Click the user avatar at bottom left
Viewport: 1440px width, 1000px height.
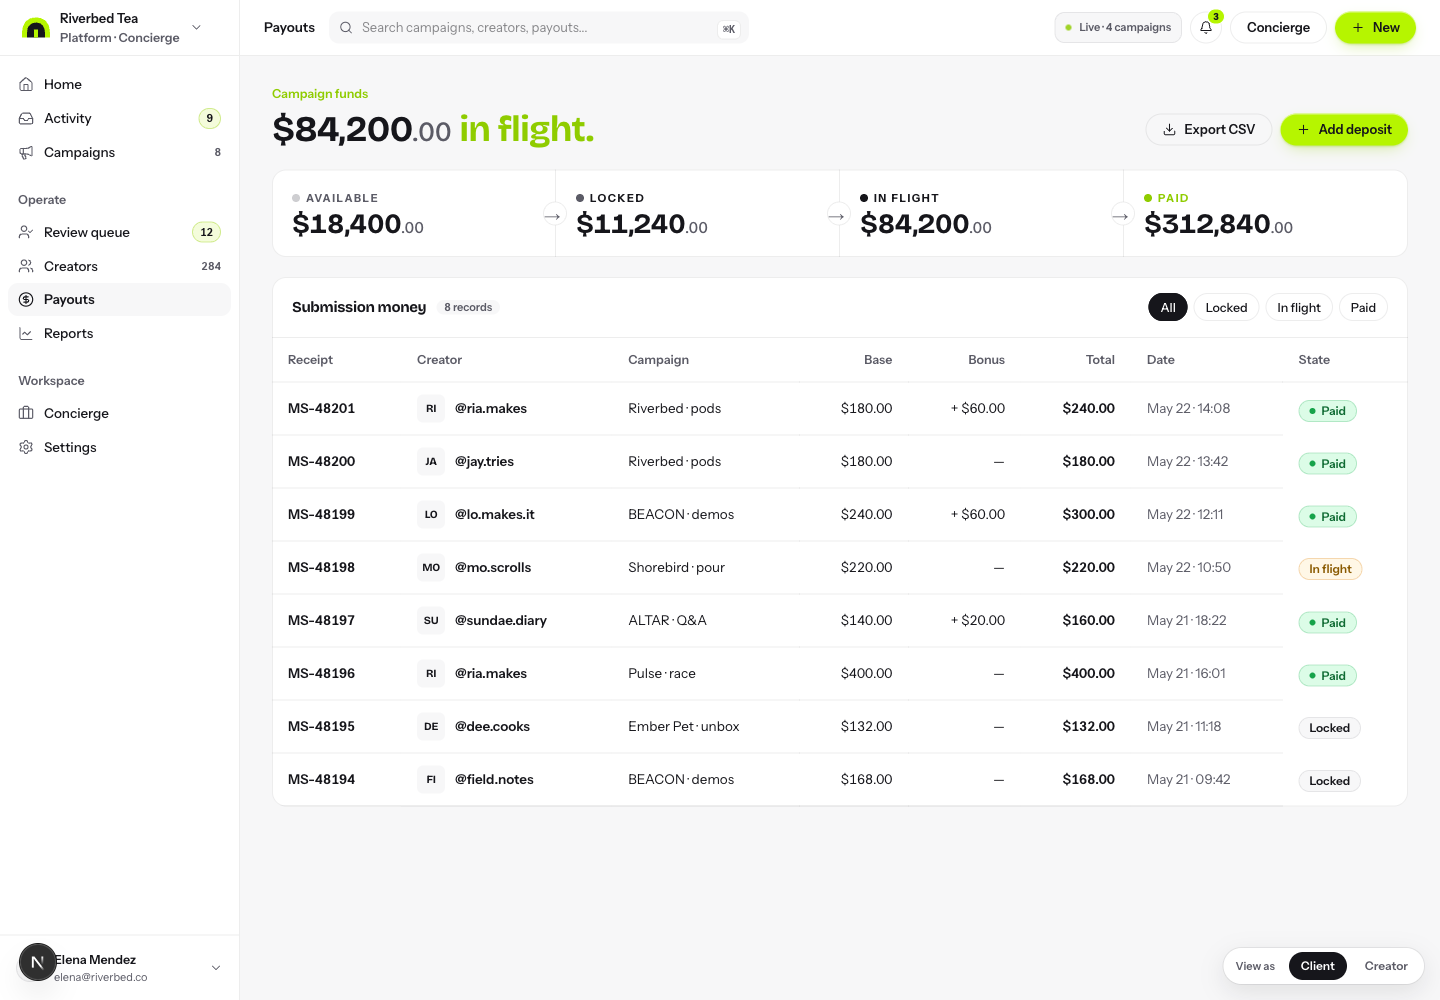(x=38, y=962)
